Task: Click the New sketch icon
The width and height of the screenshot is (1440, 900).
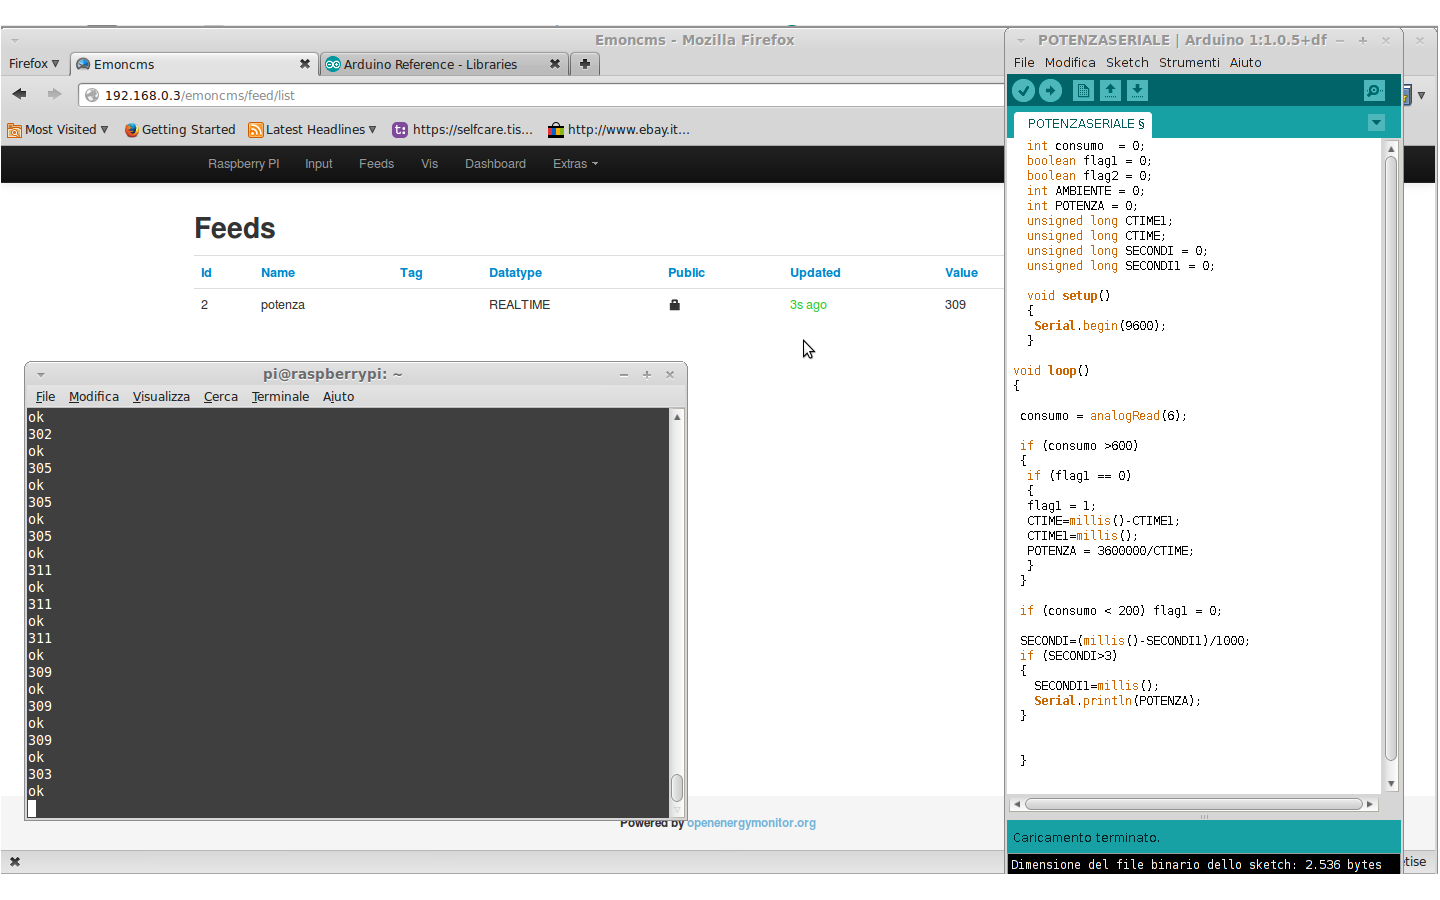Action: point(1083,91)
